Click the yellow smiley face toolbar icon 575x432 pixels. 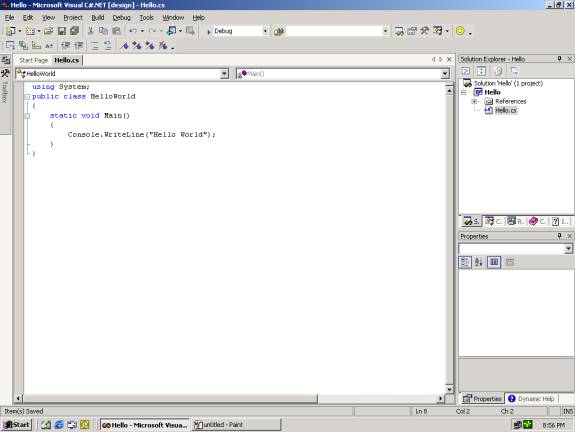460,31
